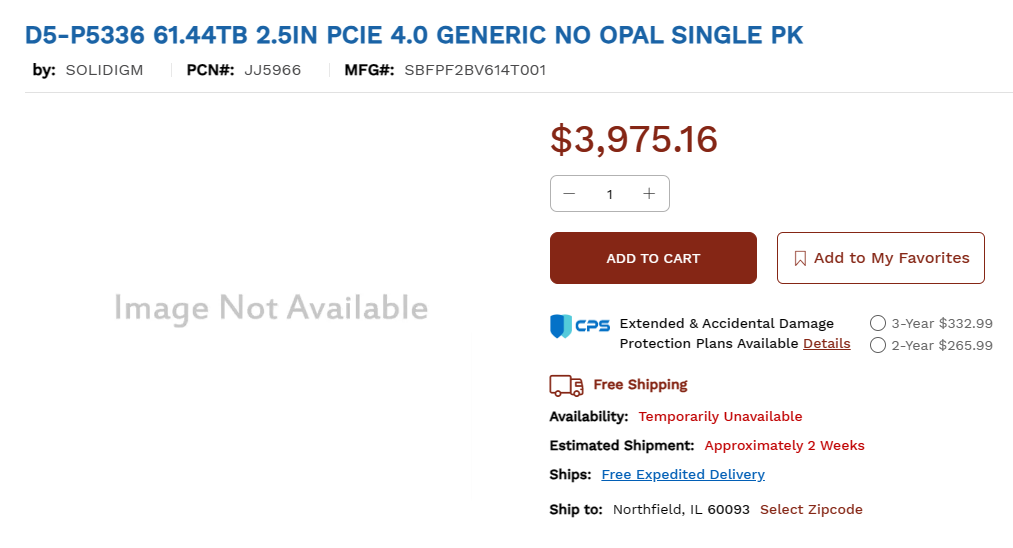This screenshot has height=548, width=1013.
Task: Select the 2-Year $265.99 protection plan
Action: [x=877, y=345]
